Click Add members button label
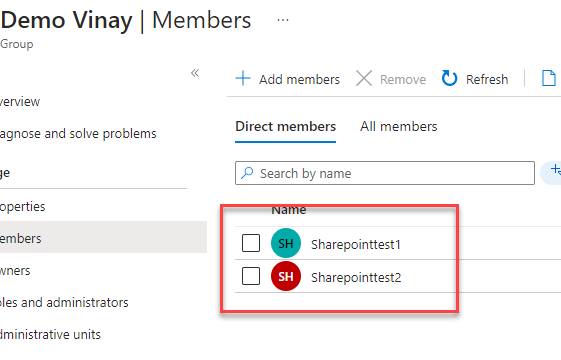561x360 pixels. click(x=299, y=79)
